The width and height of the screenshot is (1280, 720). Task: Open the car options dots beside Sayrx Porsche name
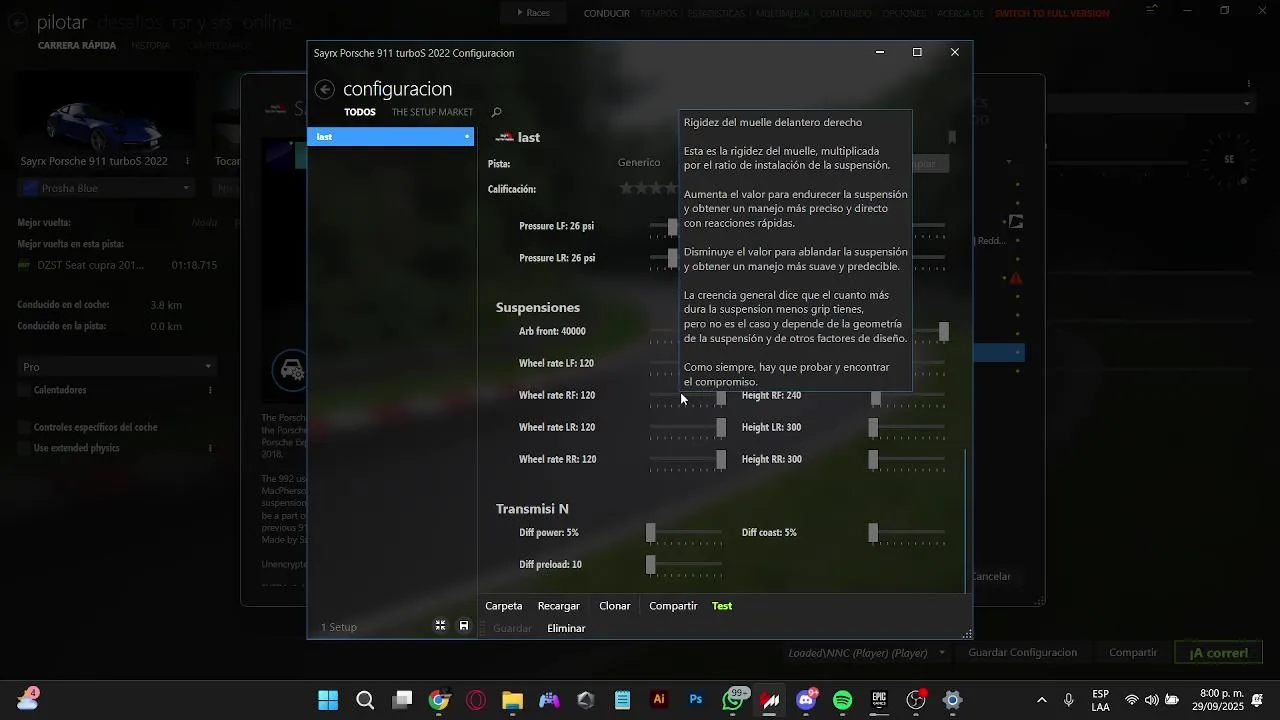(x=187, y=161)
